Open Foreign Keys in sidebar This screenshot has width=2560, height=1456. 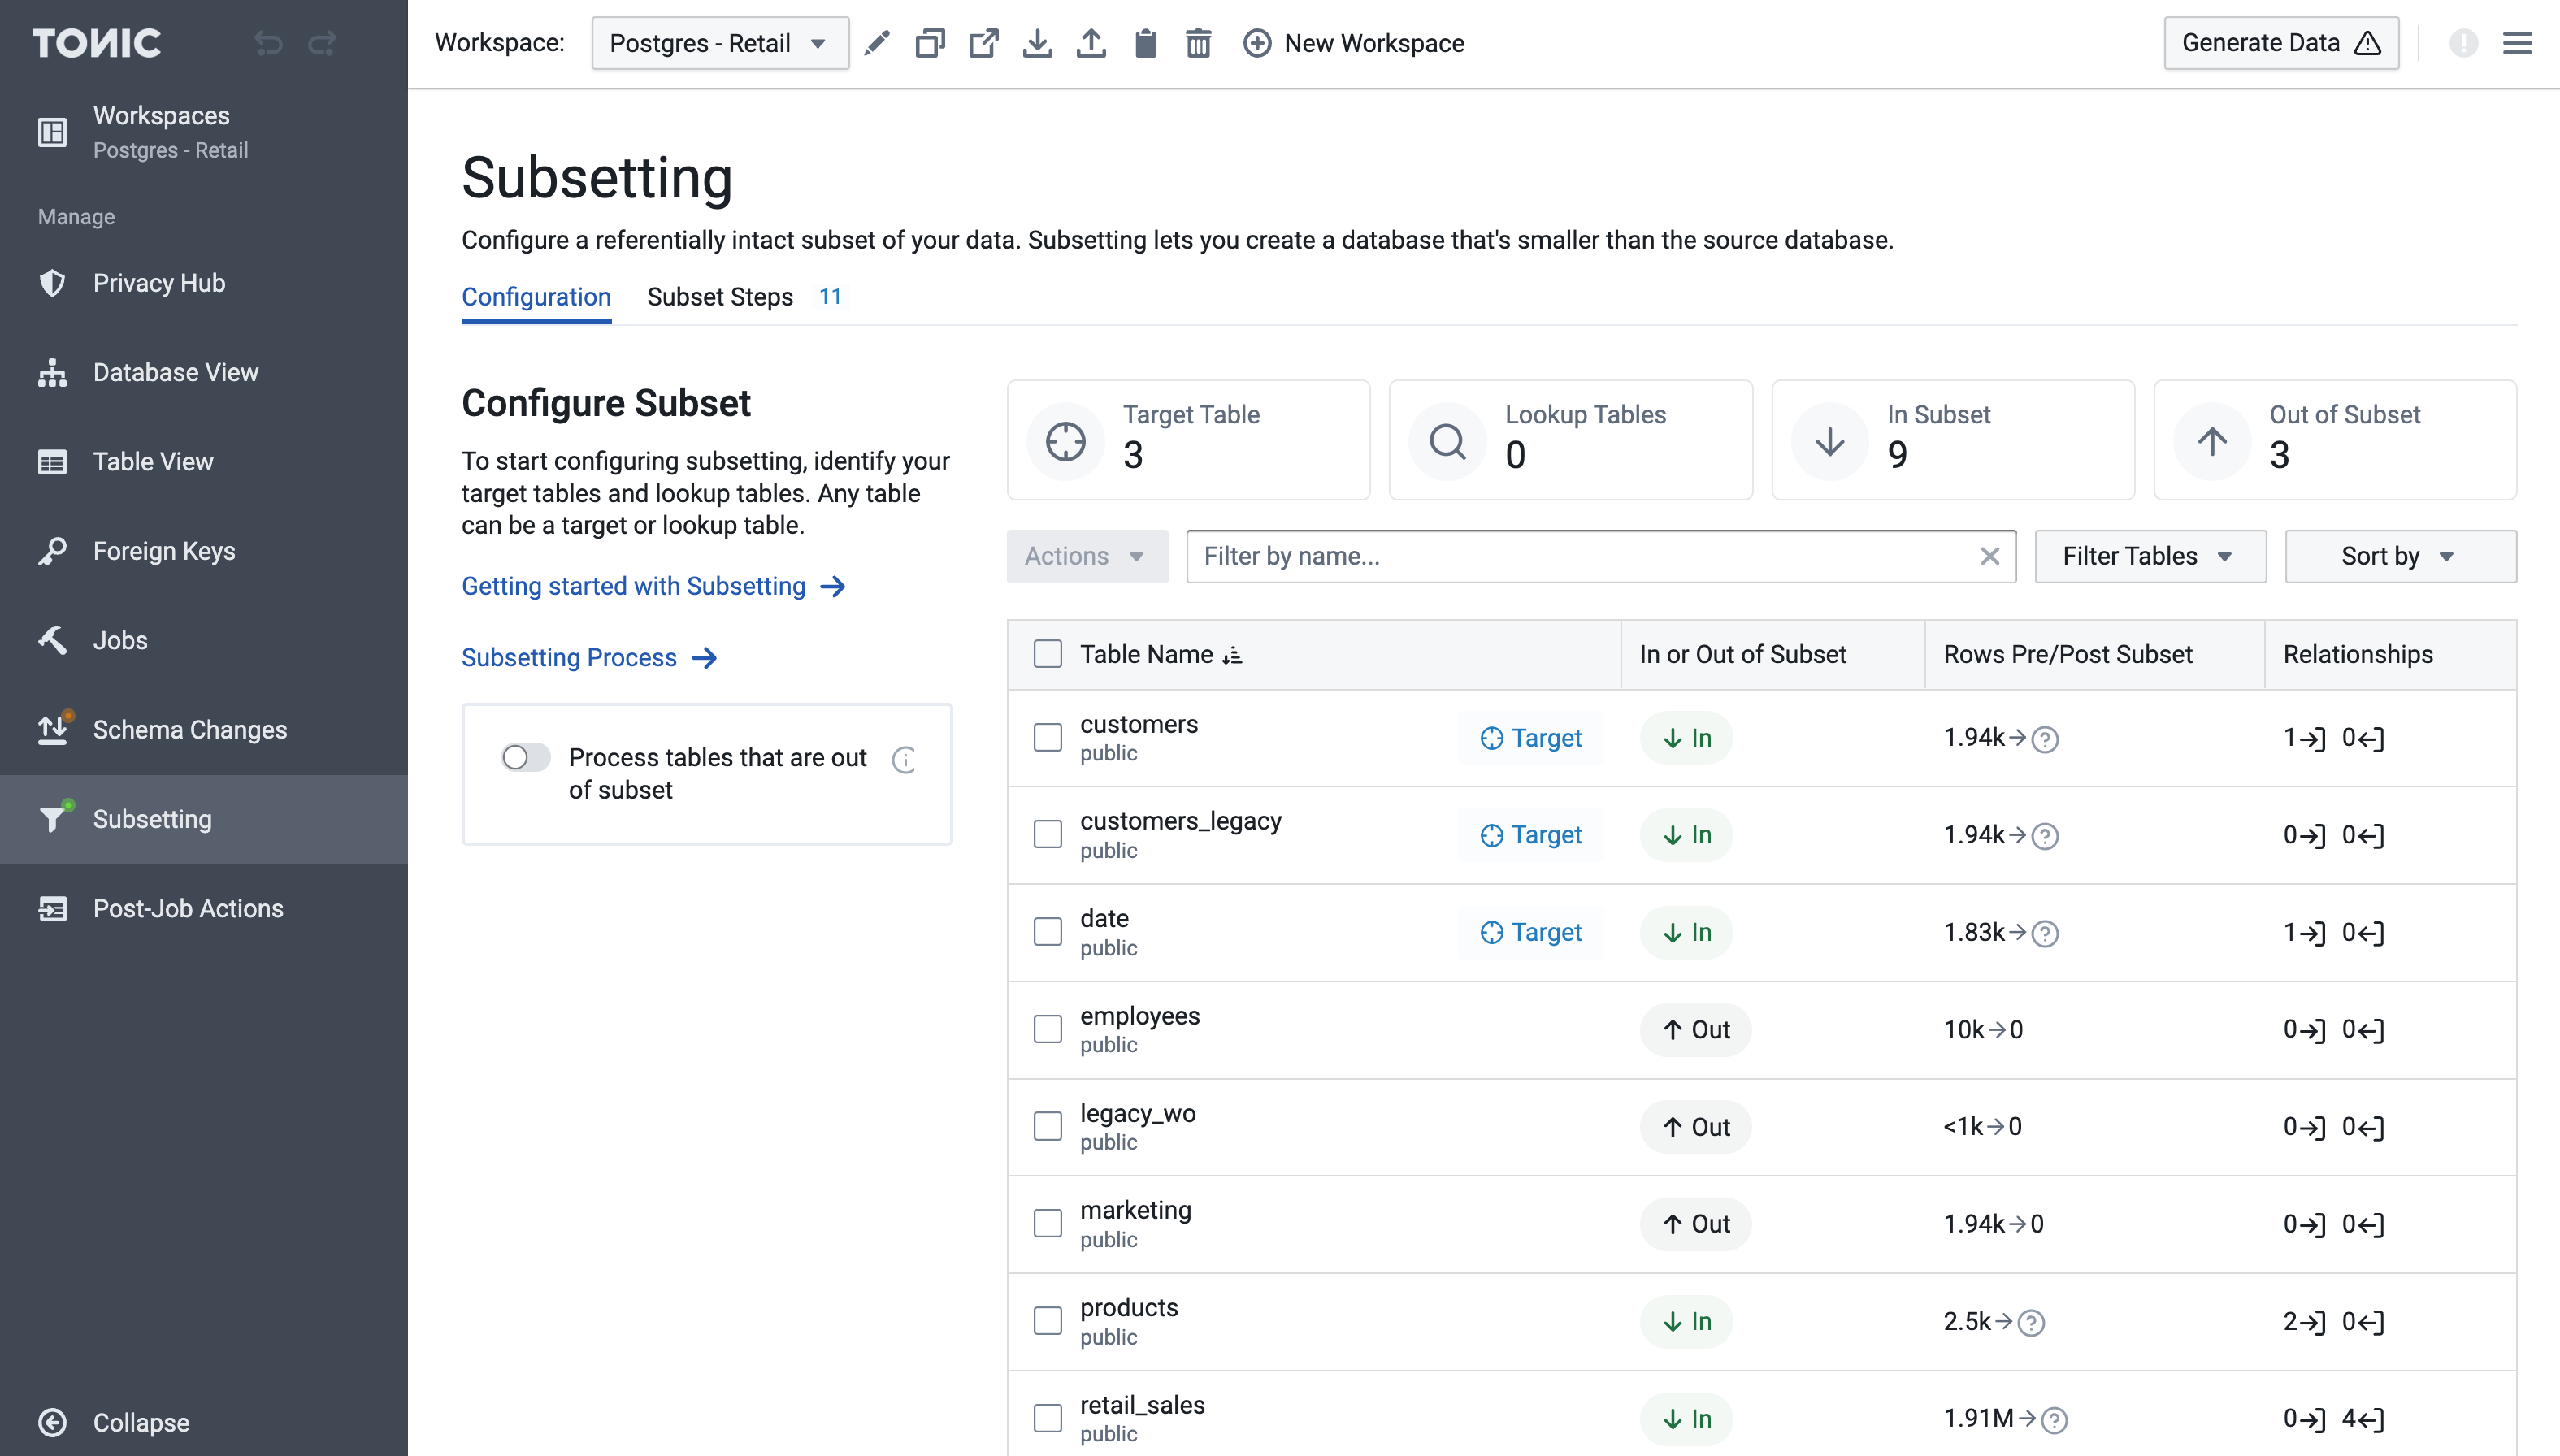point(164,551)
